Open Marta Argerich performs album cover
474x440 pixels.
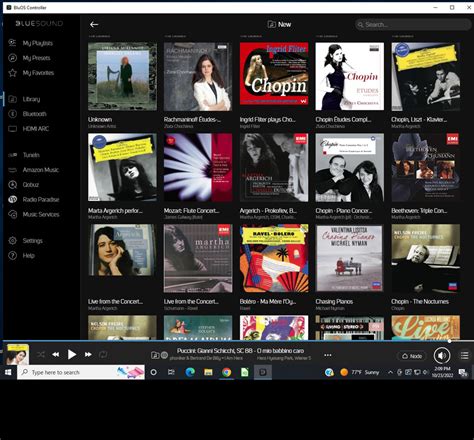[x=122, y=167]
